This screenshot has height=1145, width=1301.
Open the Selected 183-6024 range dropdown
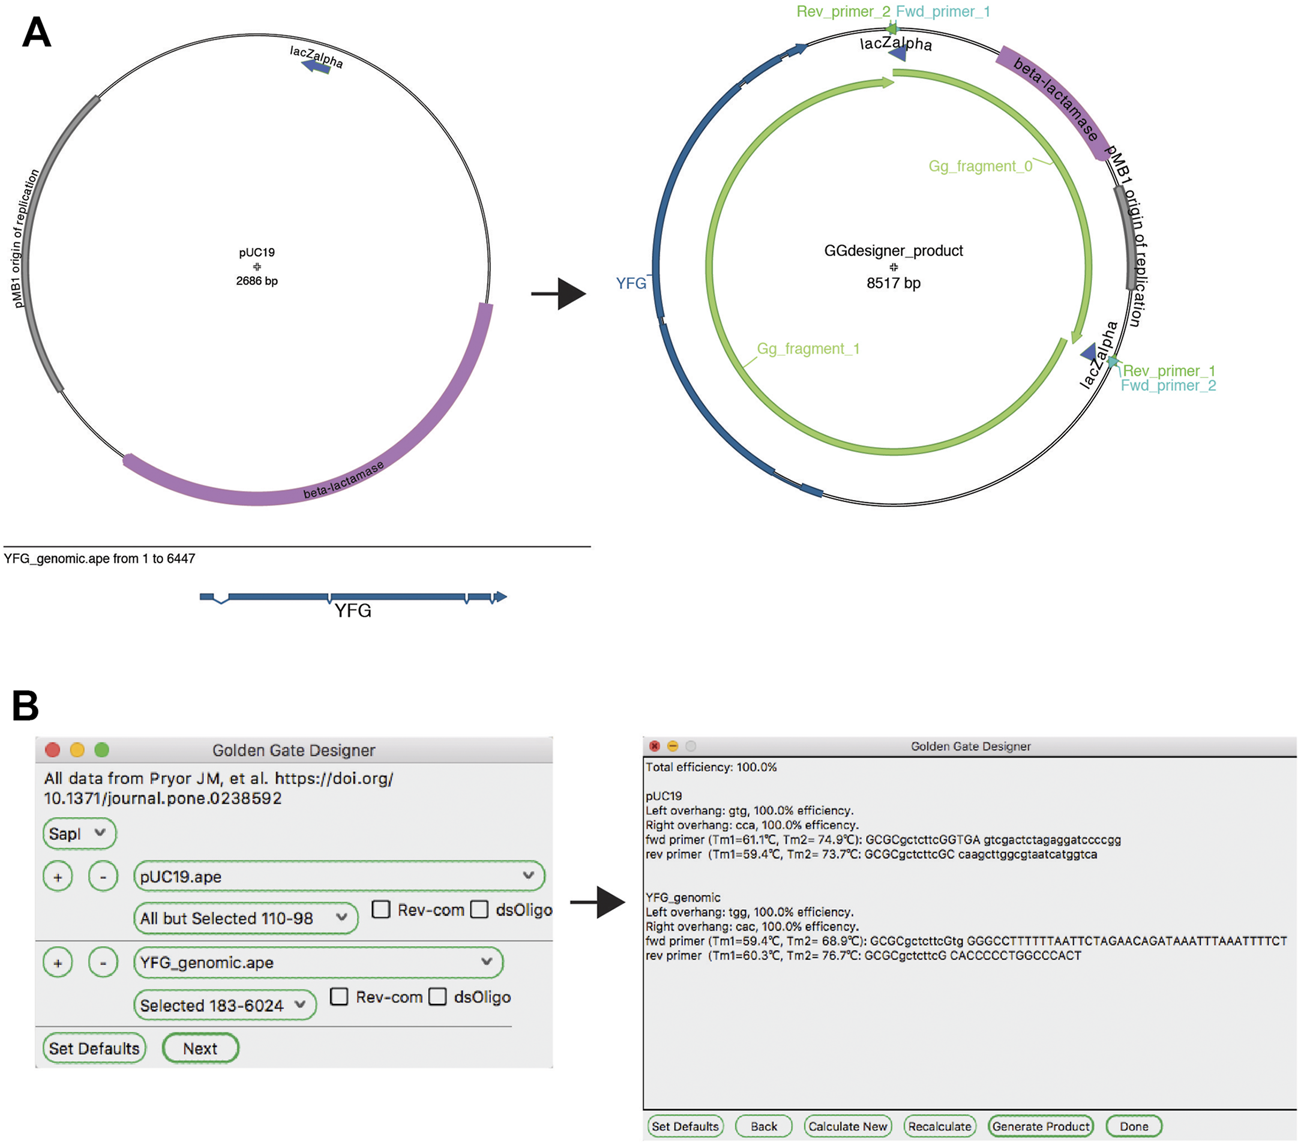(x=225, y=1005)
